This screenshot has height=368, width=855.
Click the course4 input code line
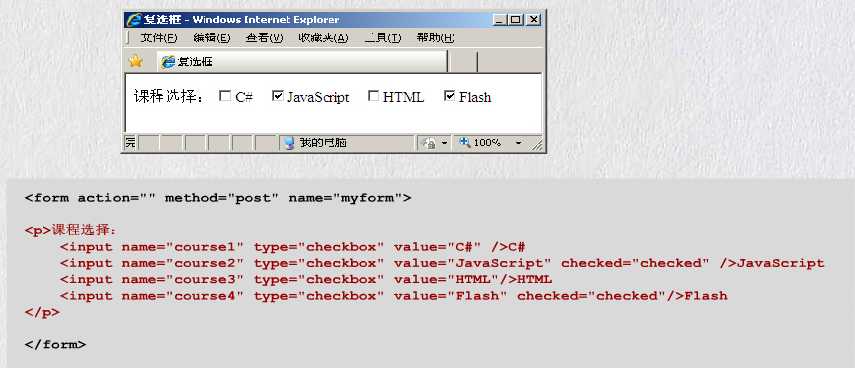tap(394, 296)
